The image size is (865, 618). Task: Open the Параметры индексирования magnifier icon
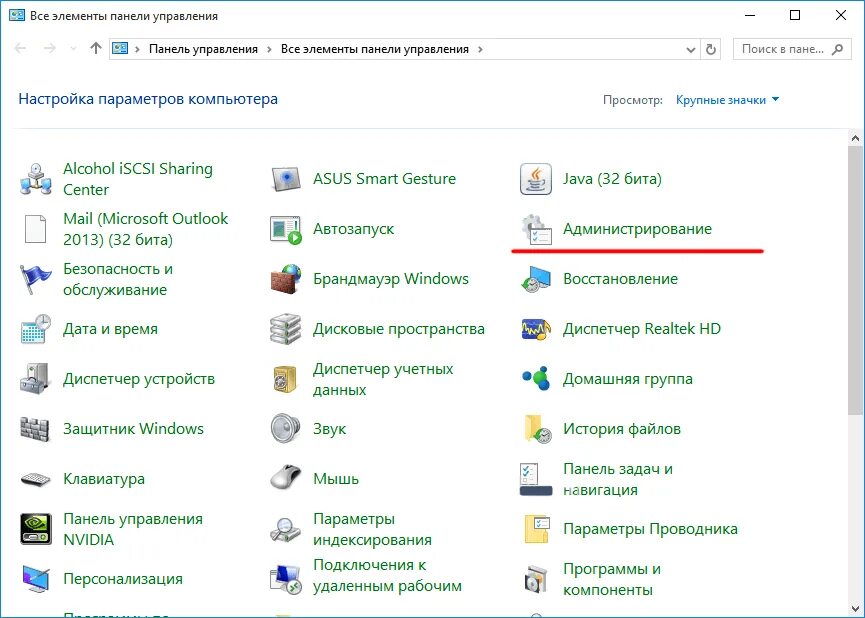pos(285,529)
